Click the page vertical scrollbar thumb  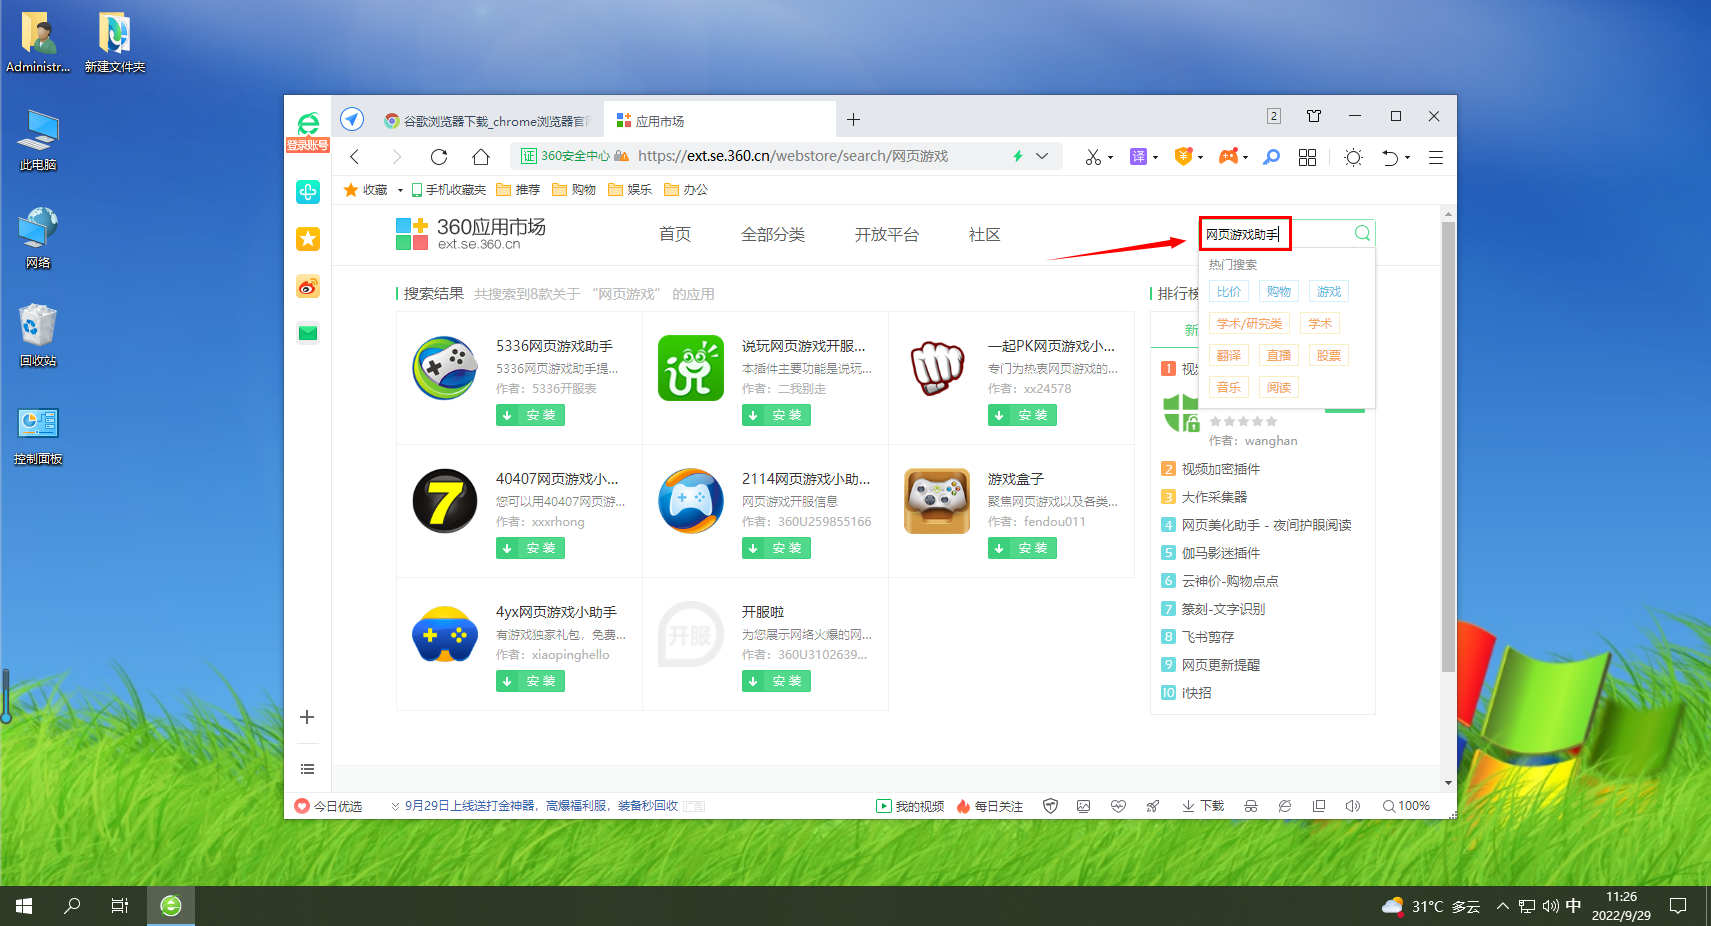click(x=1448, y=447)
